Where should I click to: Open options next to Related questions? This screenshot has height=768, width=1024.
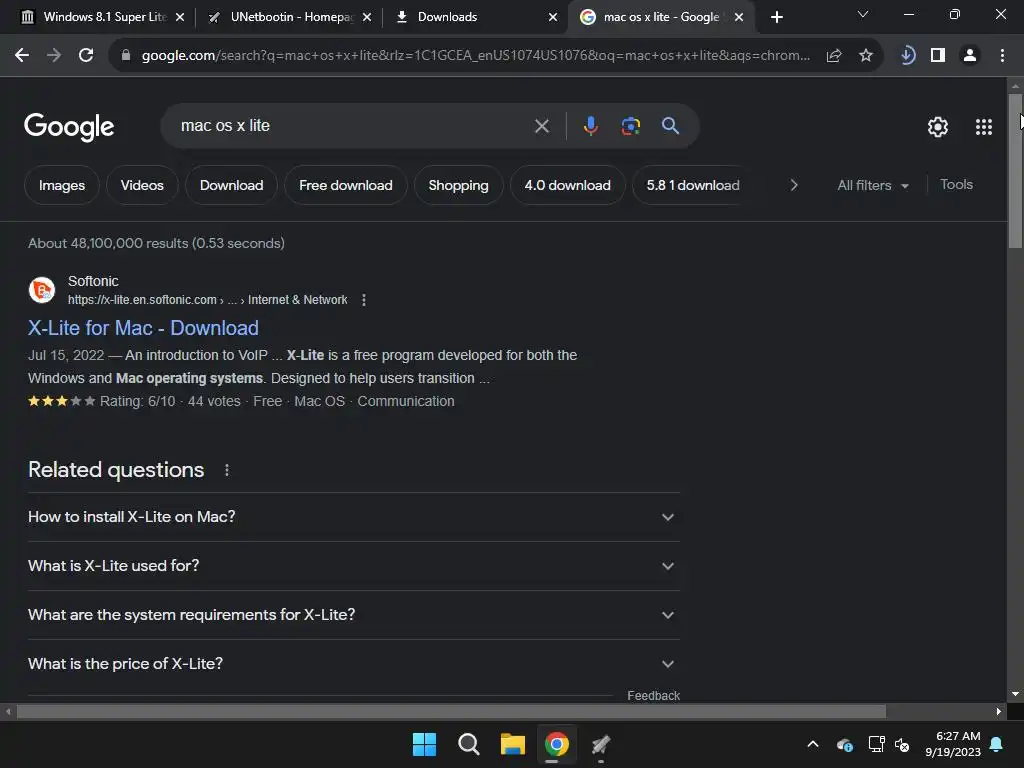click(227, 470)
